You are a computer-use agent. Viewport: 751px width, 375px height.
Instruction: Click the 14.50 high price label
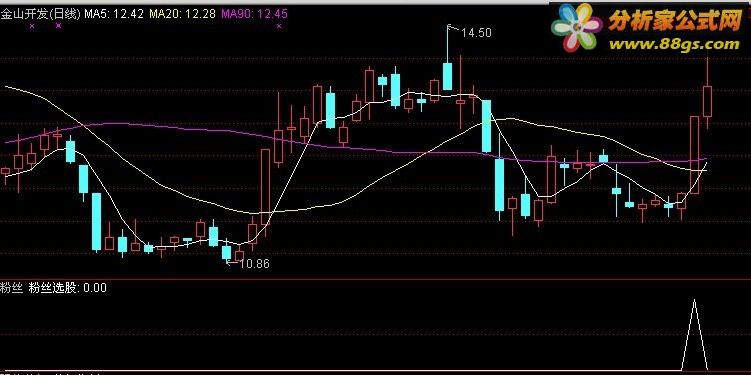477,33
